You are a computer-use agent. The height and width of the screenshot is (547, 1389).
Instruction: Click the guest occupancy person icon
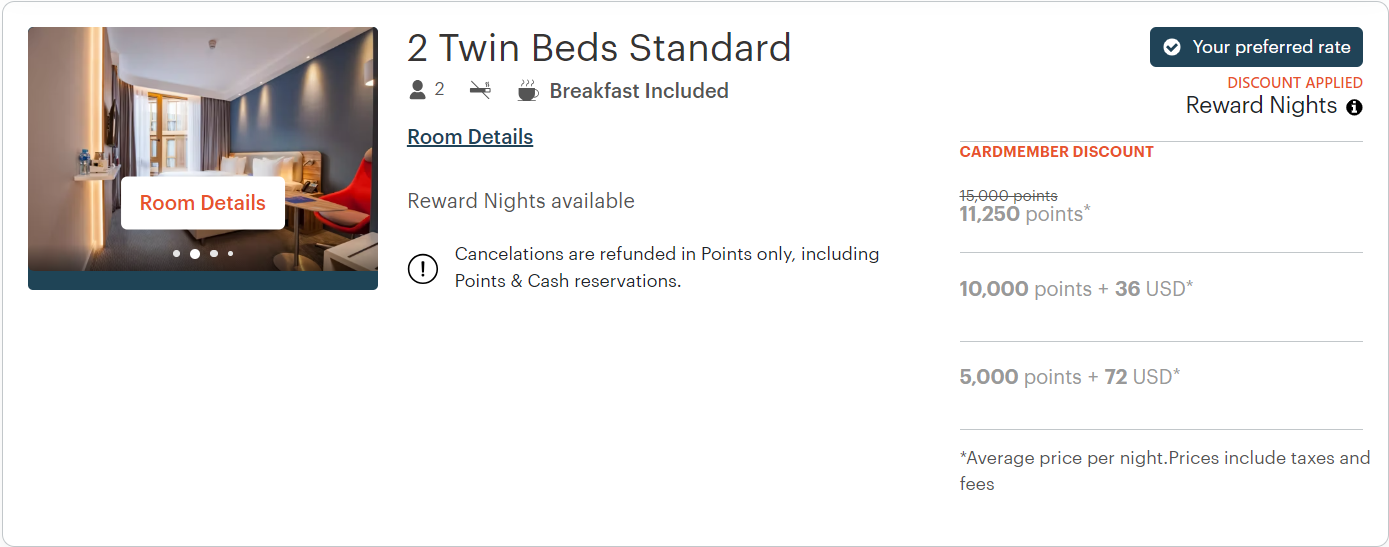418,90
